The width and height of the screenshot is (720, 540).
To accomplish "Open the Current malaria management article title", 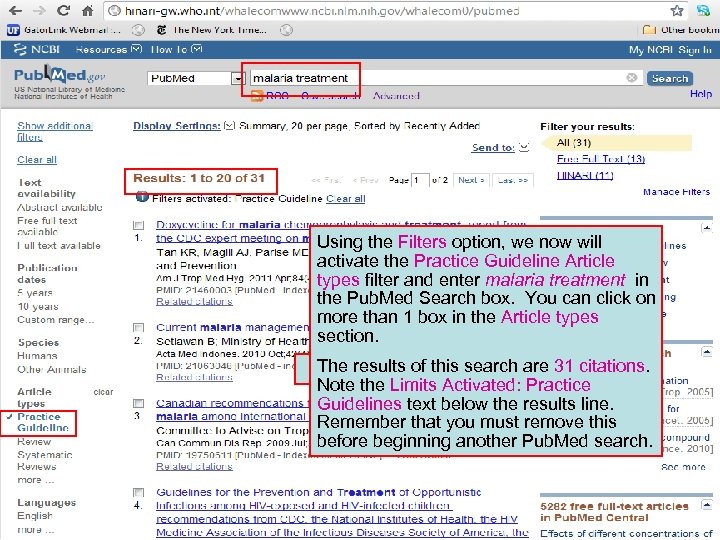I will [232, 327].
